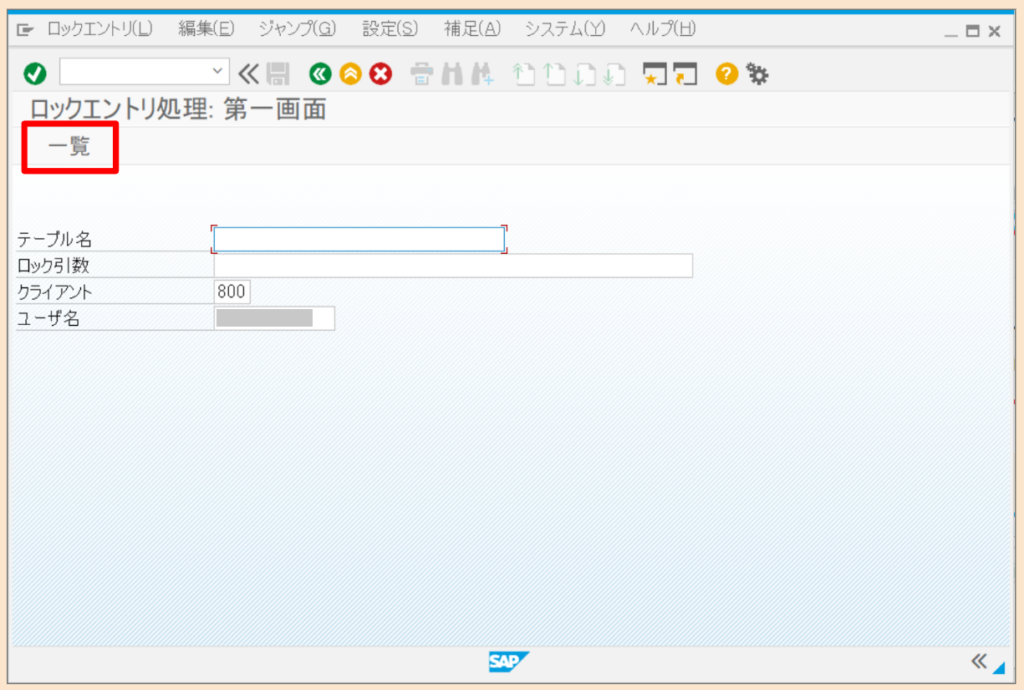1024x690 pixels.
Task: Click the Last Page icon
Action: pyautogui.click(x=615, y=74)
